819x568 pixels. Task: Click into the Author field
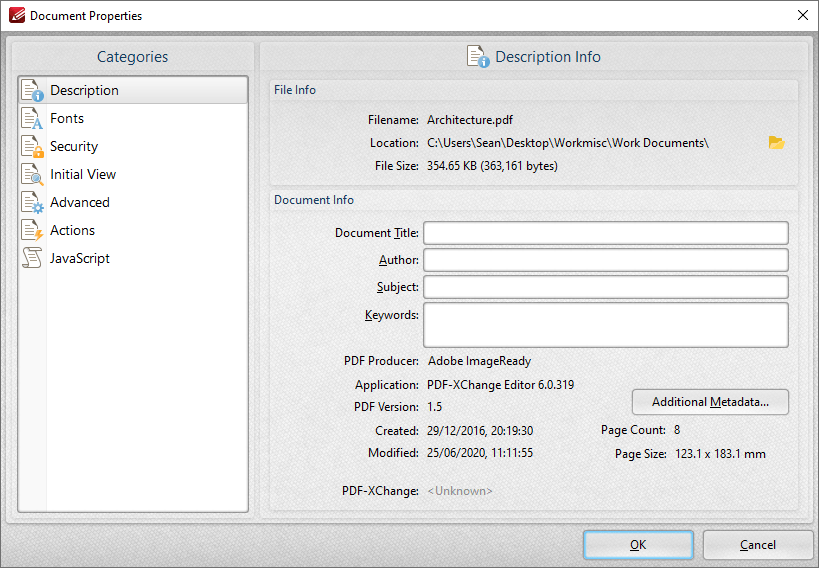(606, 260)
